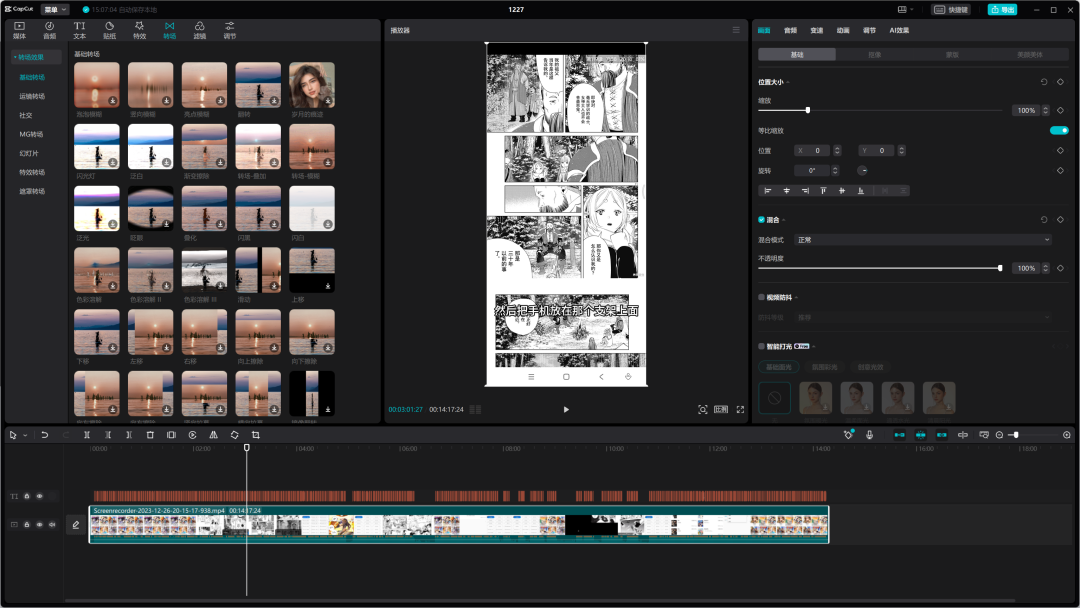Open the 特效 effects panel
The width and height of the screenshot is (1080, 608).
pyautogui.click(x=140, y=30)
